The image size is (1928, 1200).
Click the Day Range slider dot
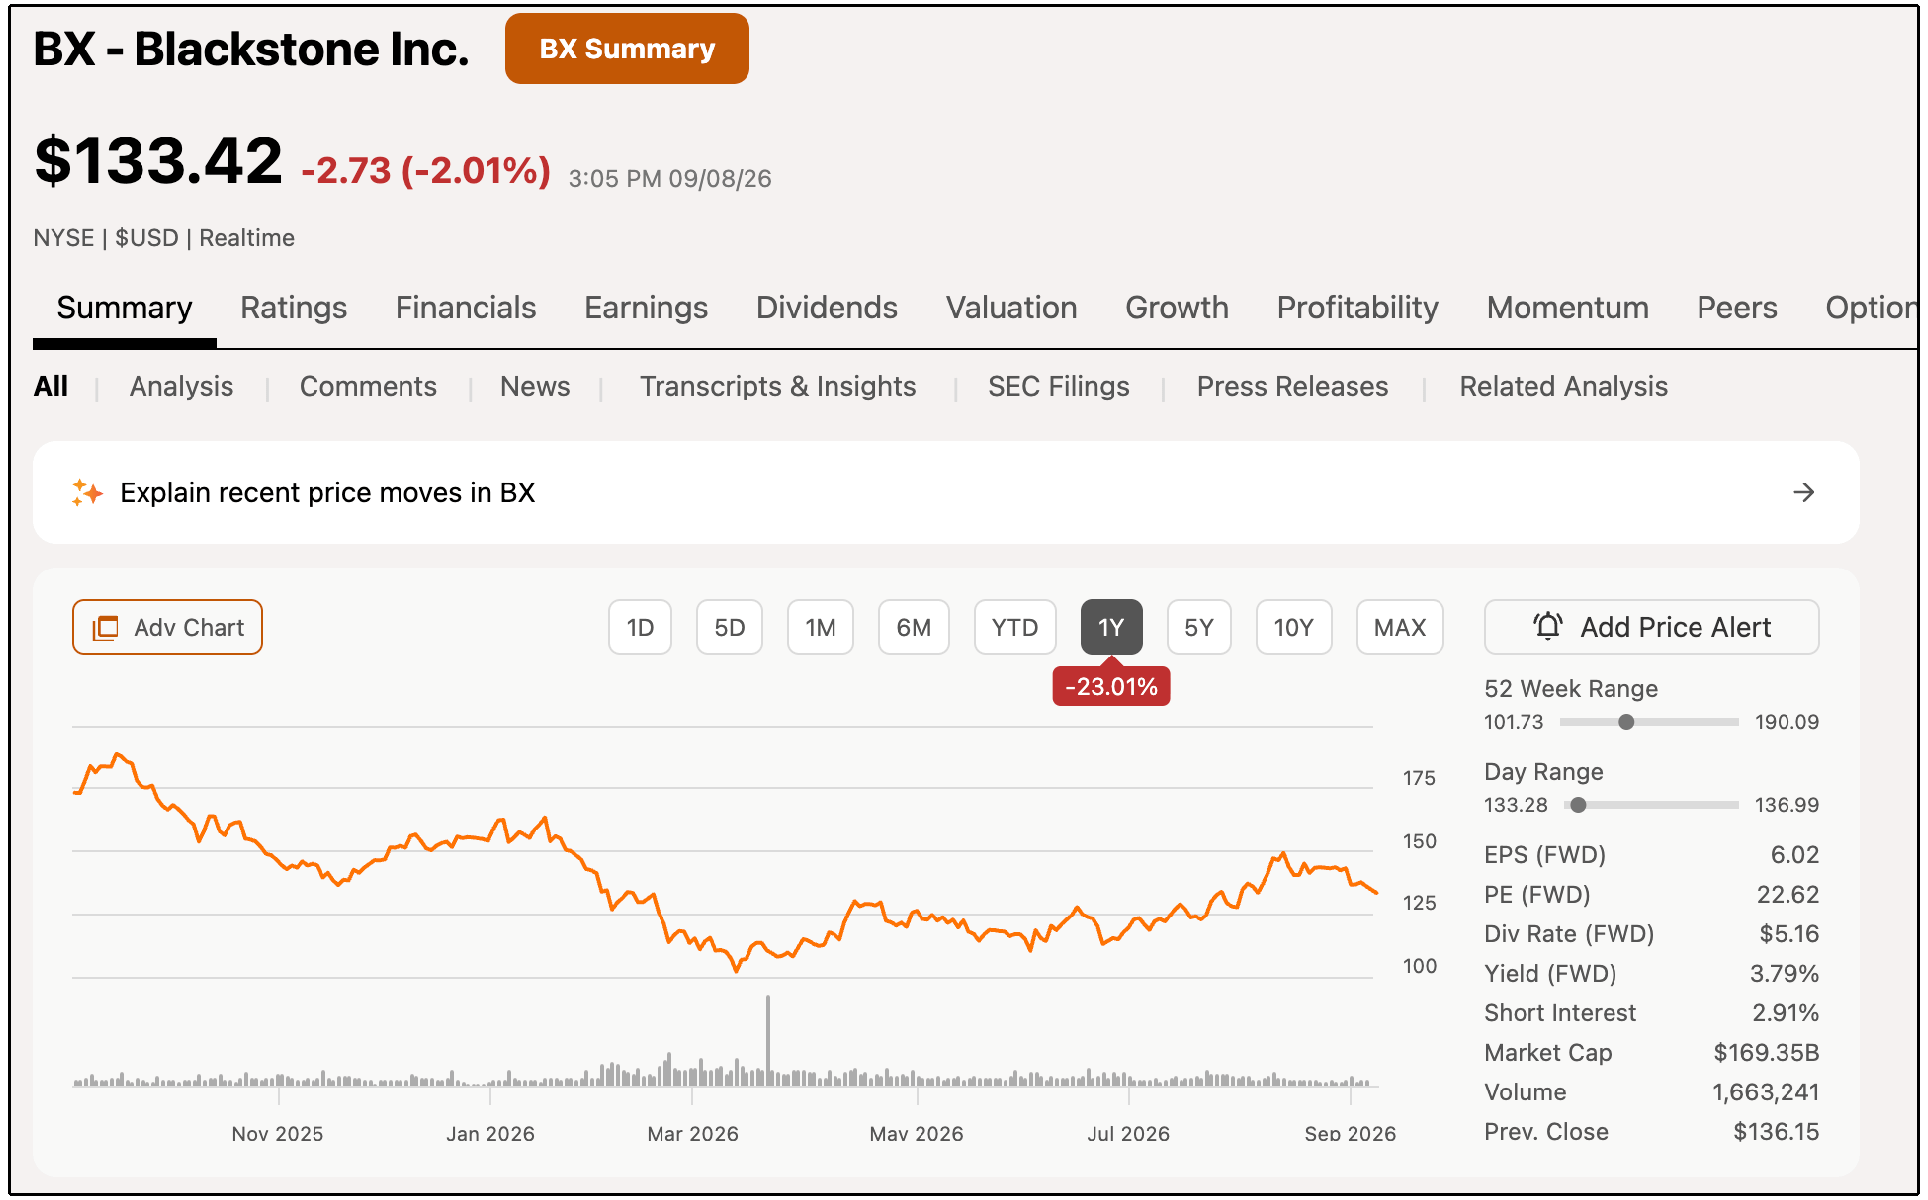tap(1578, 805)
